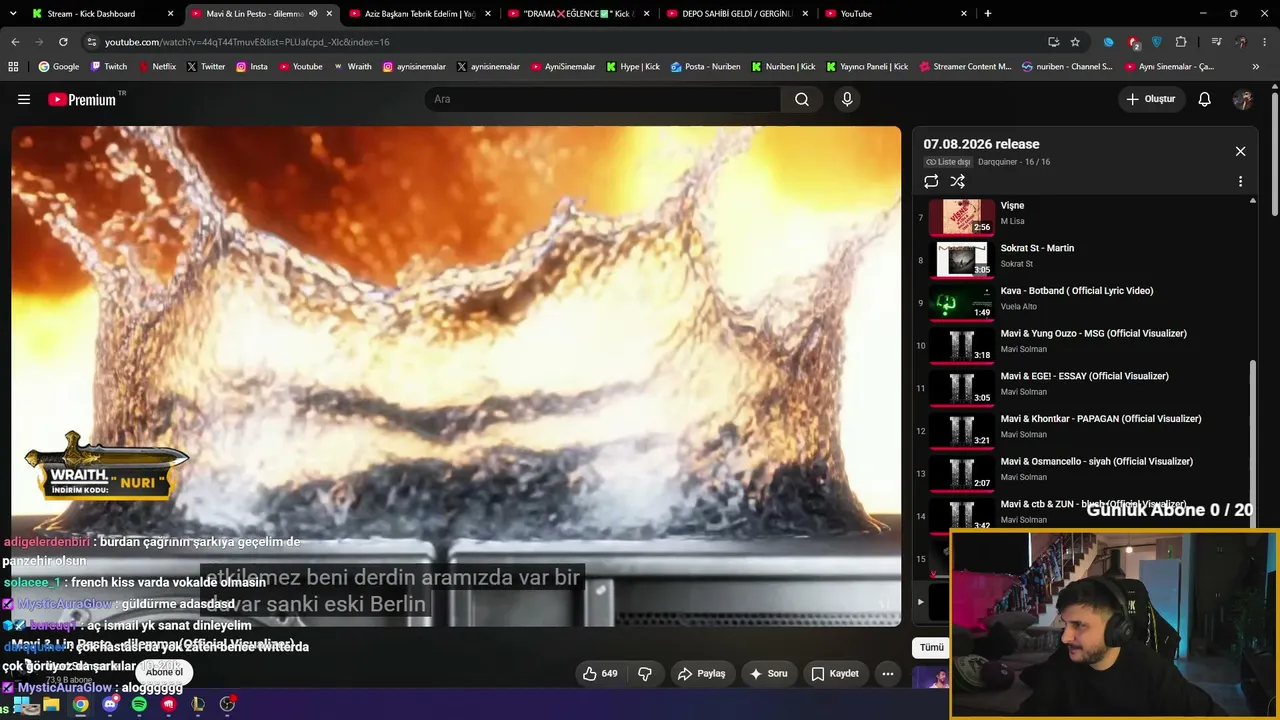Open the red app taskbar icon after Spotify
This screenshot has height=720, width=1280.
(168, 704)
